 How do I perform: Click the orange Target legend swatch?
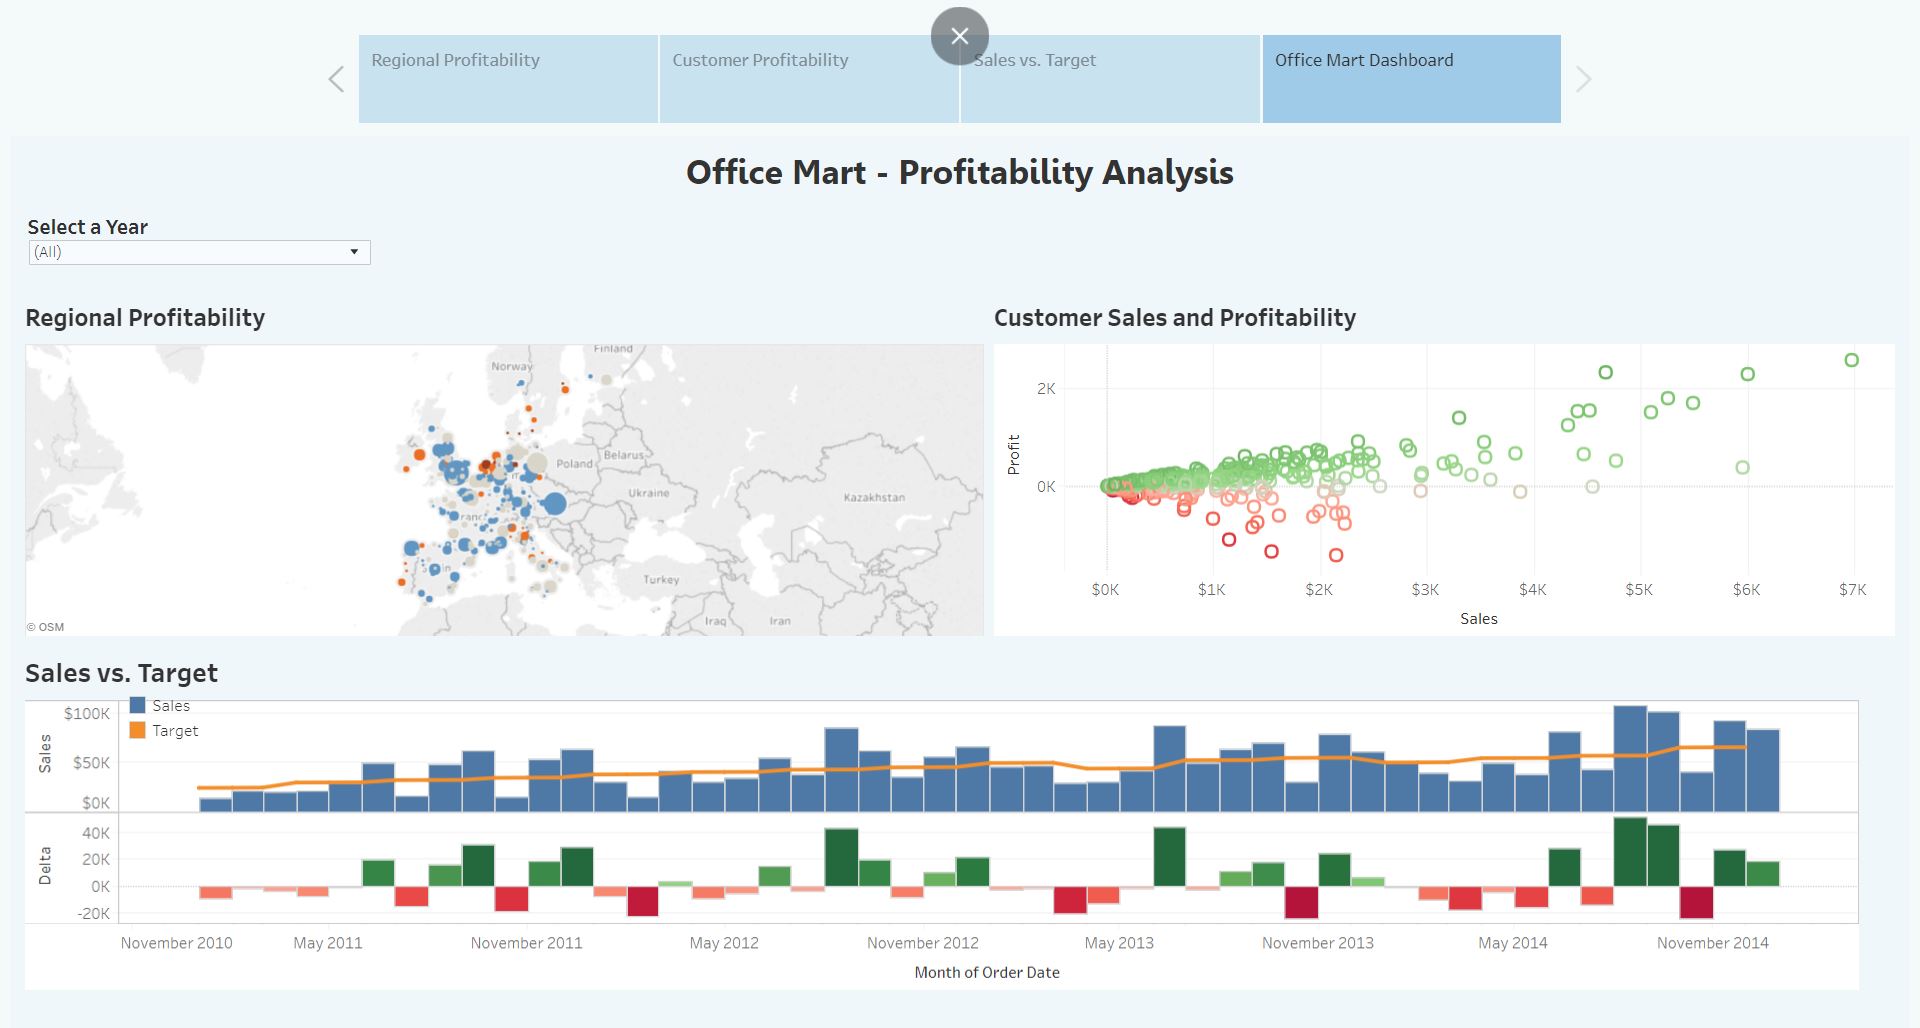138,730
